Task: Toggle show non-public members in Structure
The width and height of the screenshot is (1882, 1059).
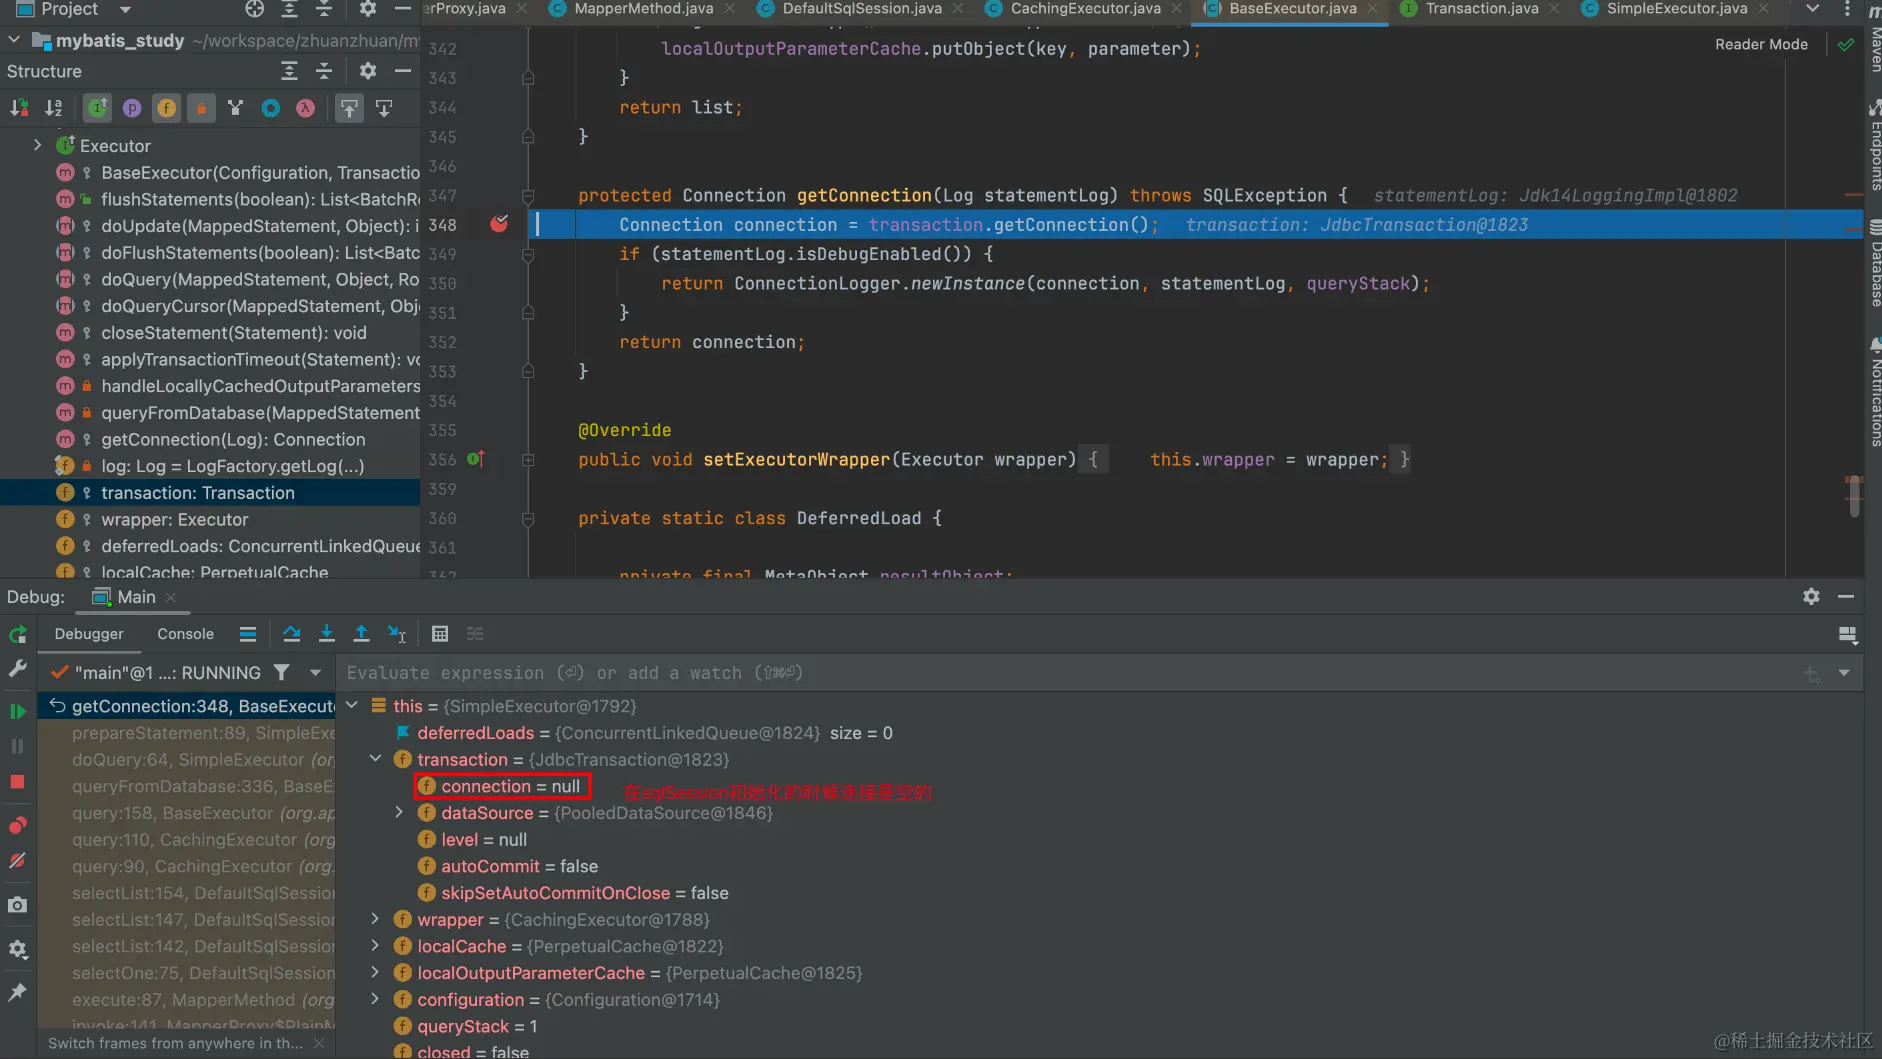Action: (201, 108)
